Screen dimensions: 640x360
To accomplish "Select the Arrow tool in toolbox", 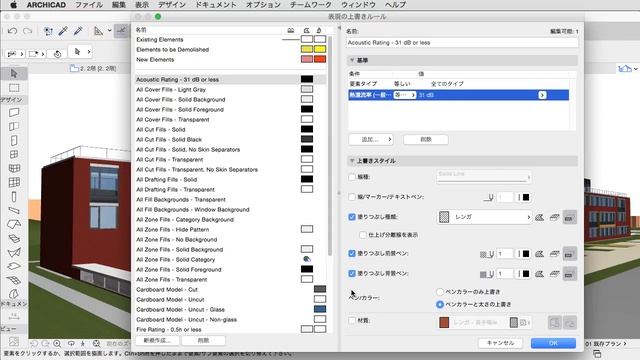I will pos(14,73).
